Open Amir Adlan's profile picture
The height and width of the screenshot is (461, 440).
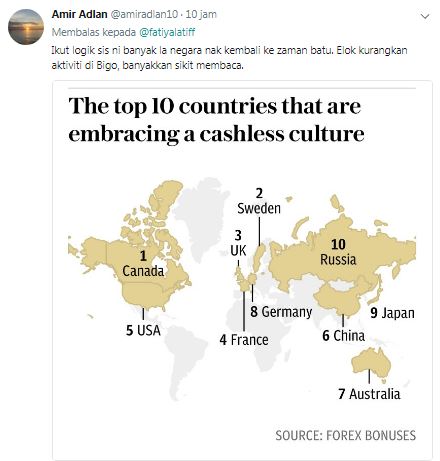pyautogui.click(x=26, y=27)
